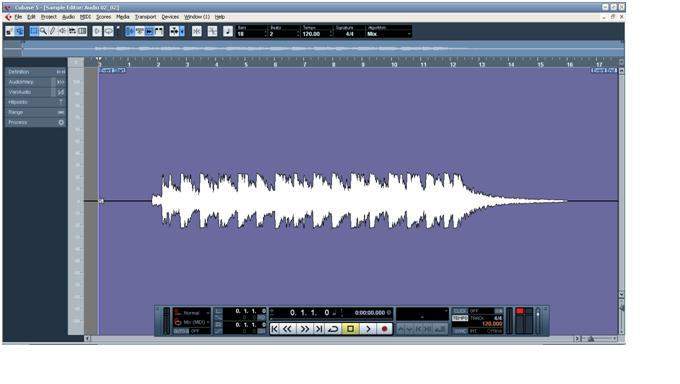Toggle the Cycle loop button in transport

click(333, 329)
